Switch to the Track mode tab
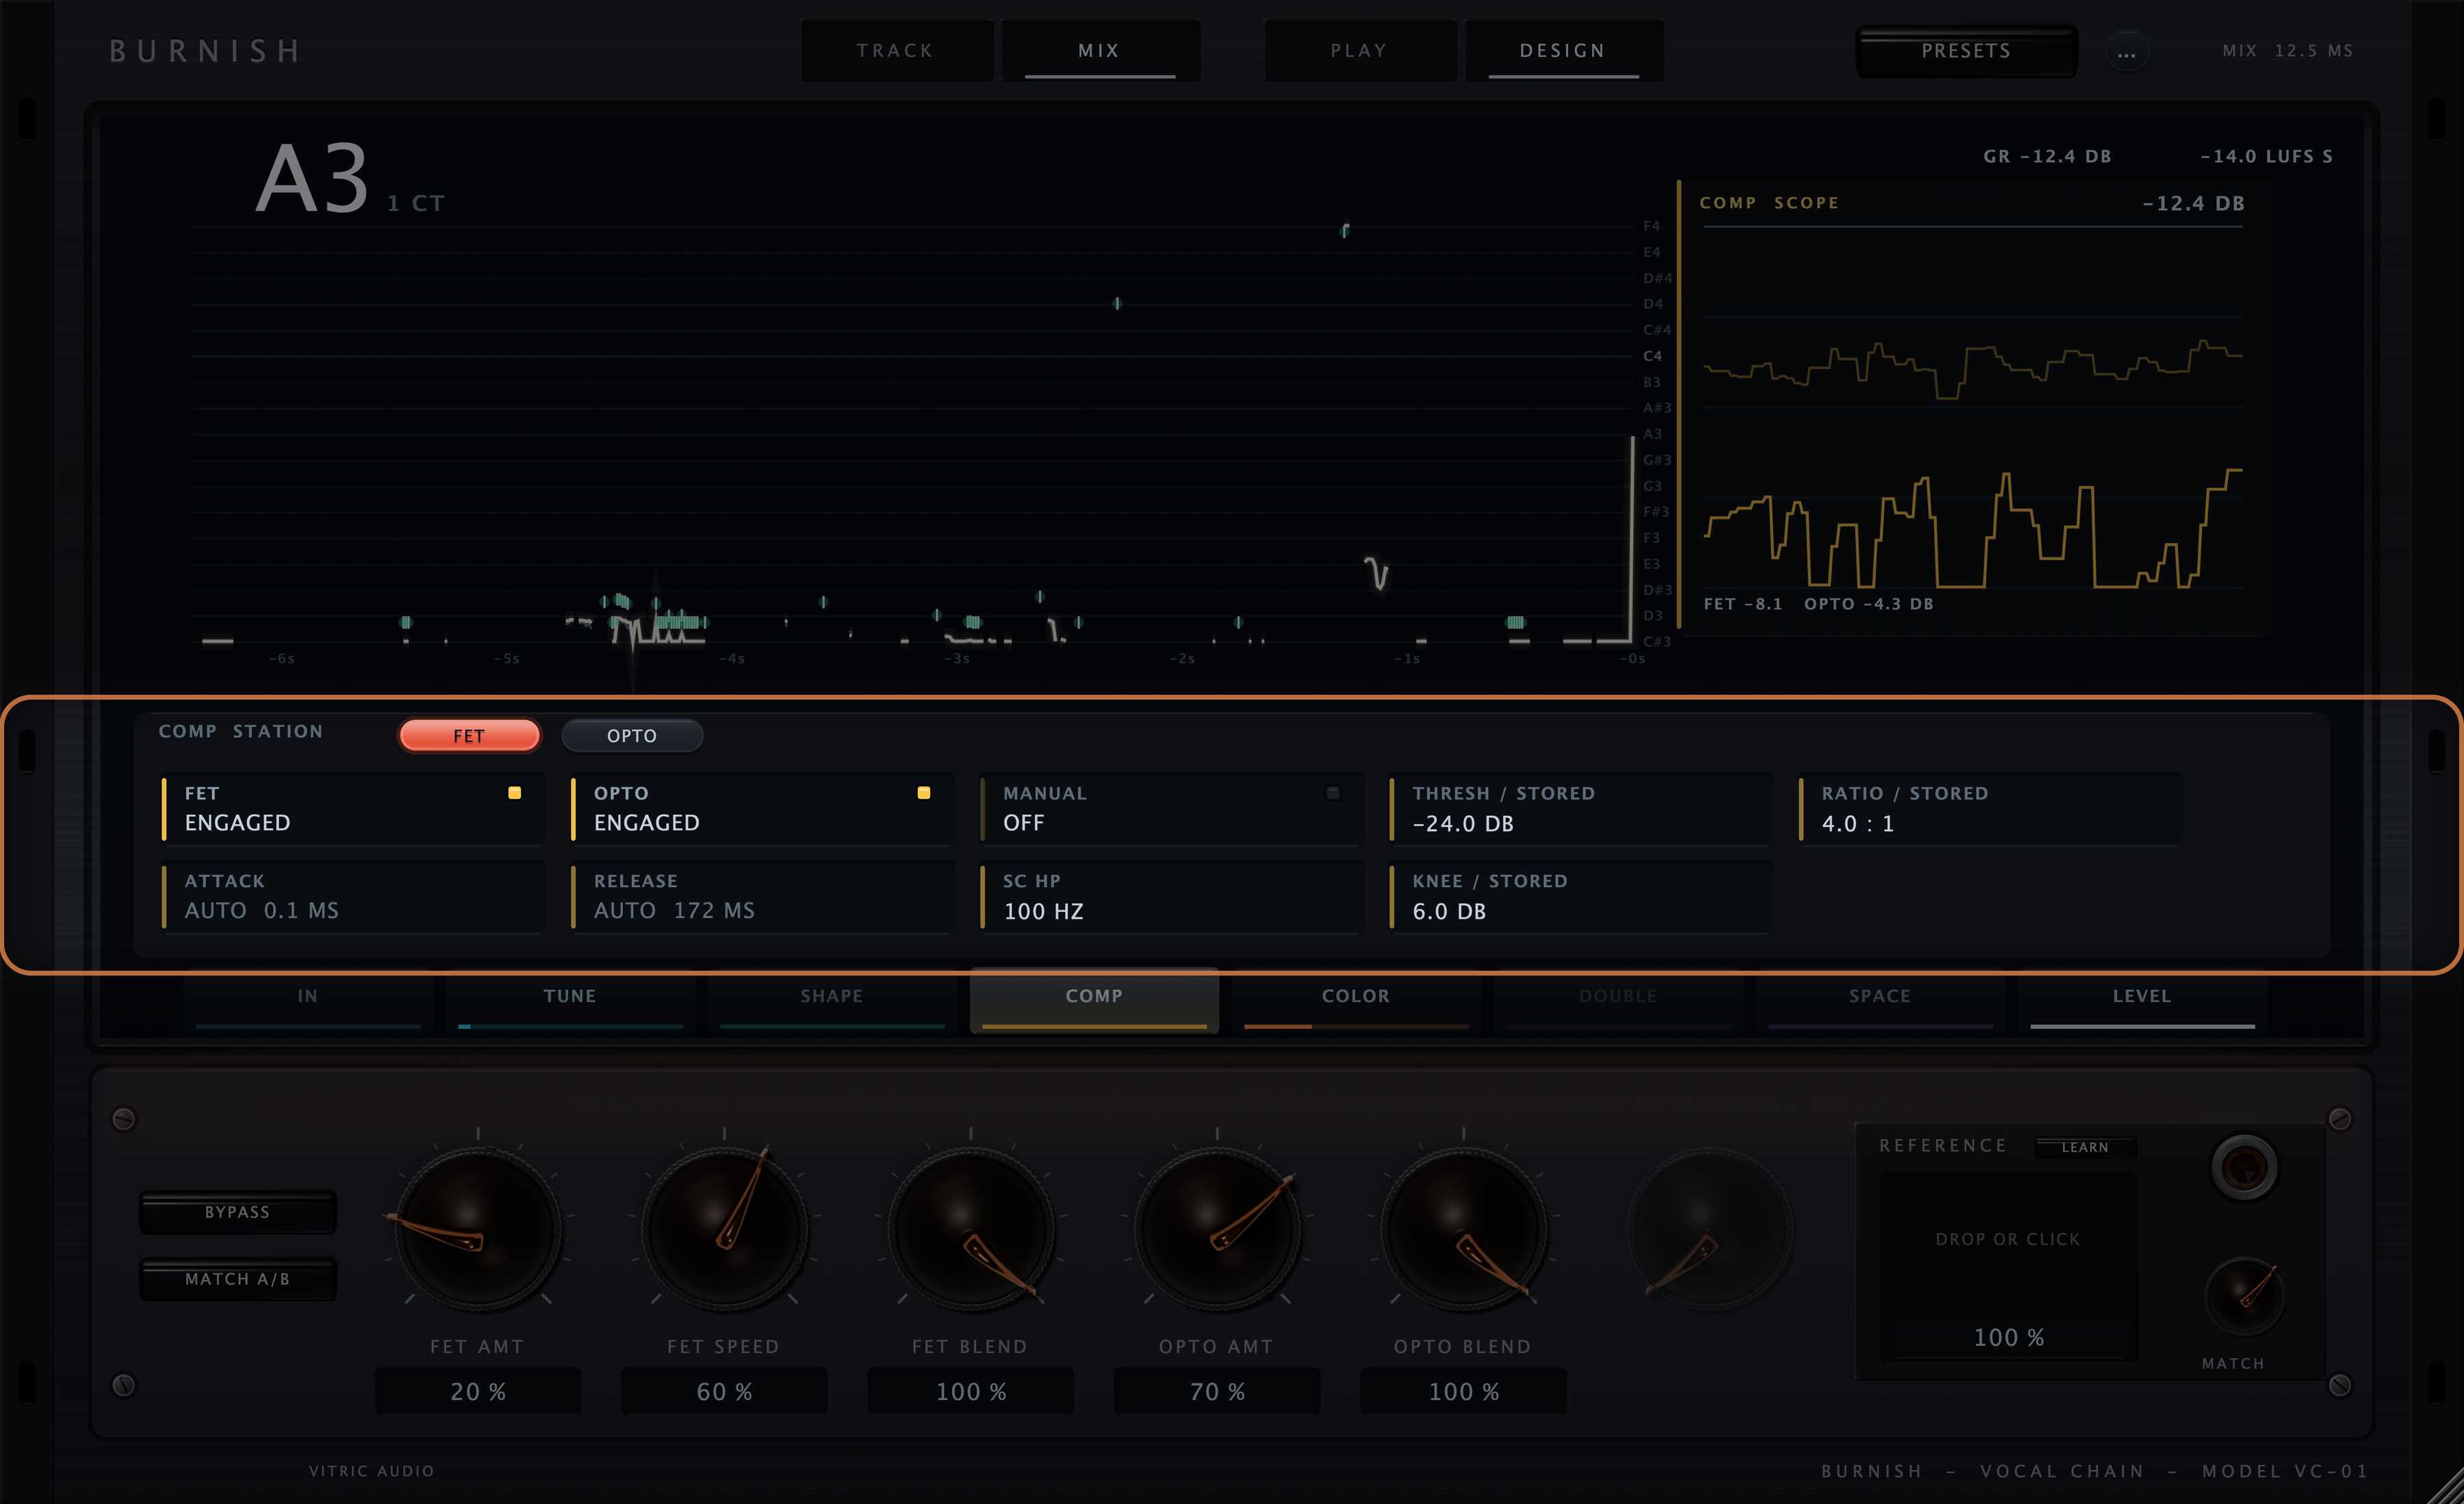2464x1504 pixels. [896, 51]
